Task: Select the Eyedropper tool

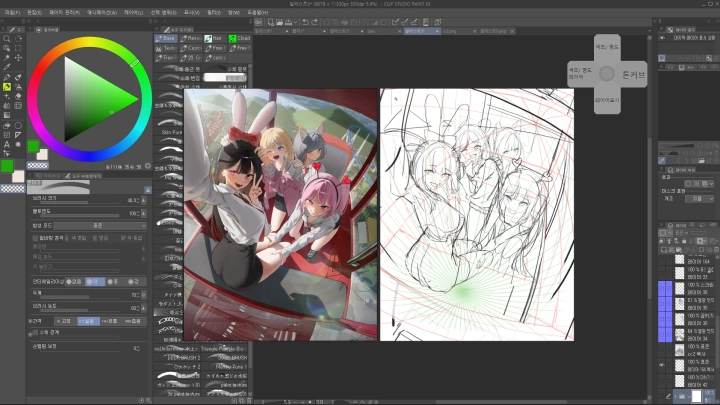Action: coord(6,68)
